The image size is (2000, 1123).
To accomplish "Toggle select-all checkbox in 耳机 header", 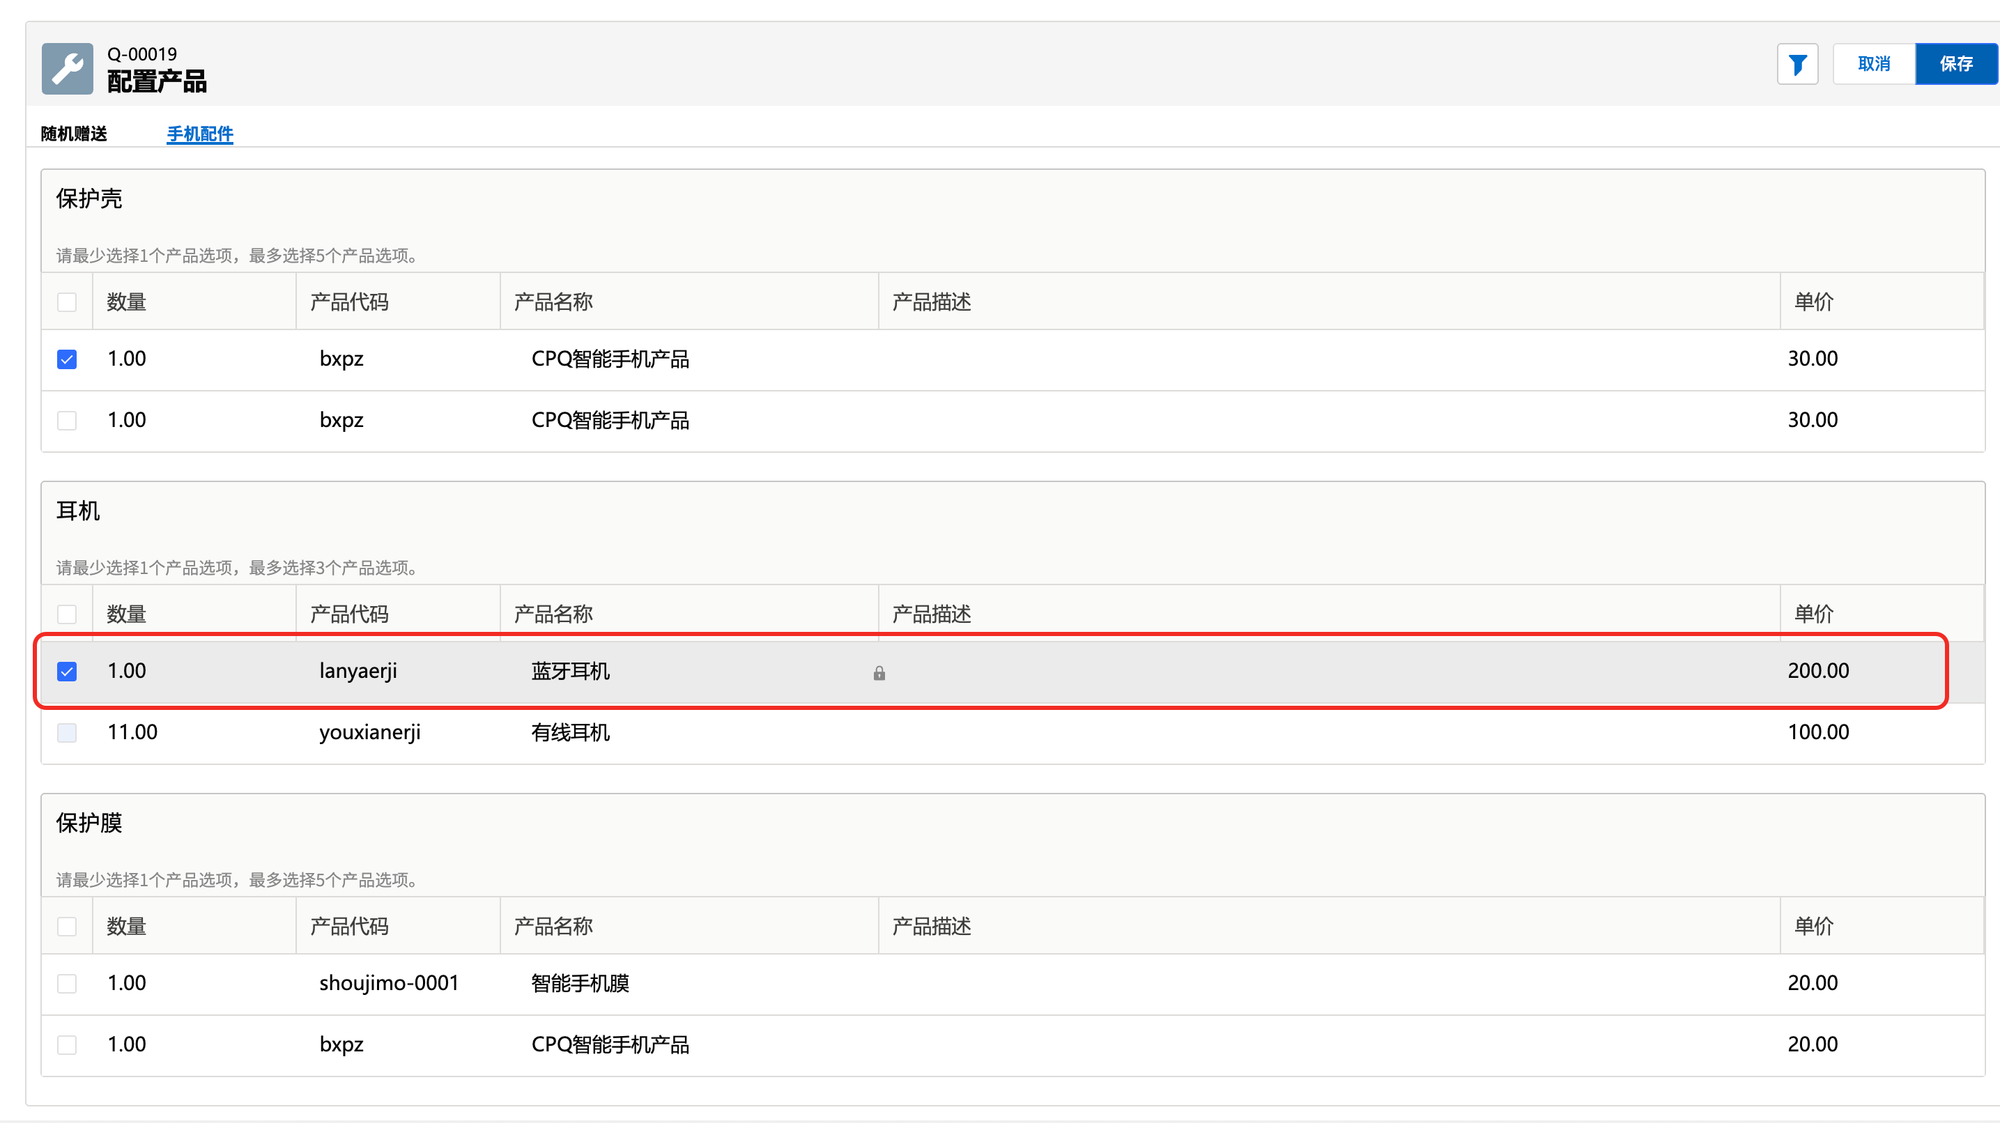I will pos(67,614).
